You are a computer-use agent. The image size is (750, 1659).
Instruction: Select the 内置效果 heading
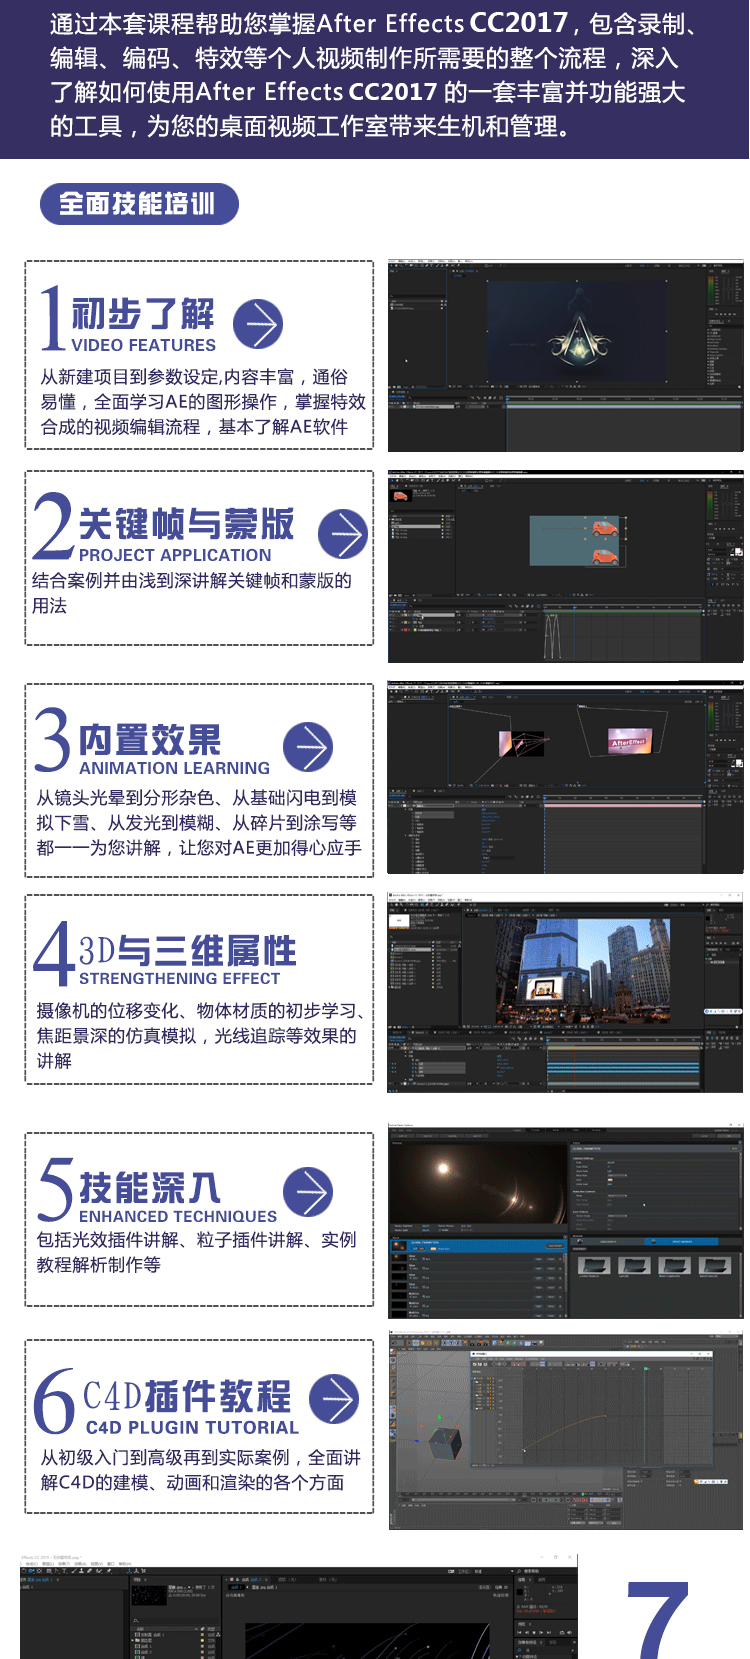click(150, 740)
